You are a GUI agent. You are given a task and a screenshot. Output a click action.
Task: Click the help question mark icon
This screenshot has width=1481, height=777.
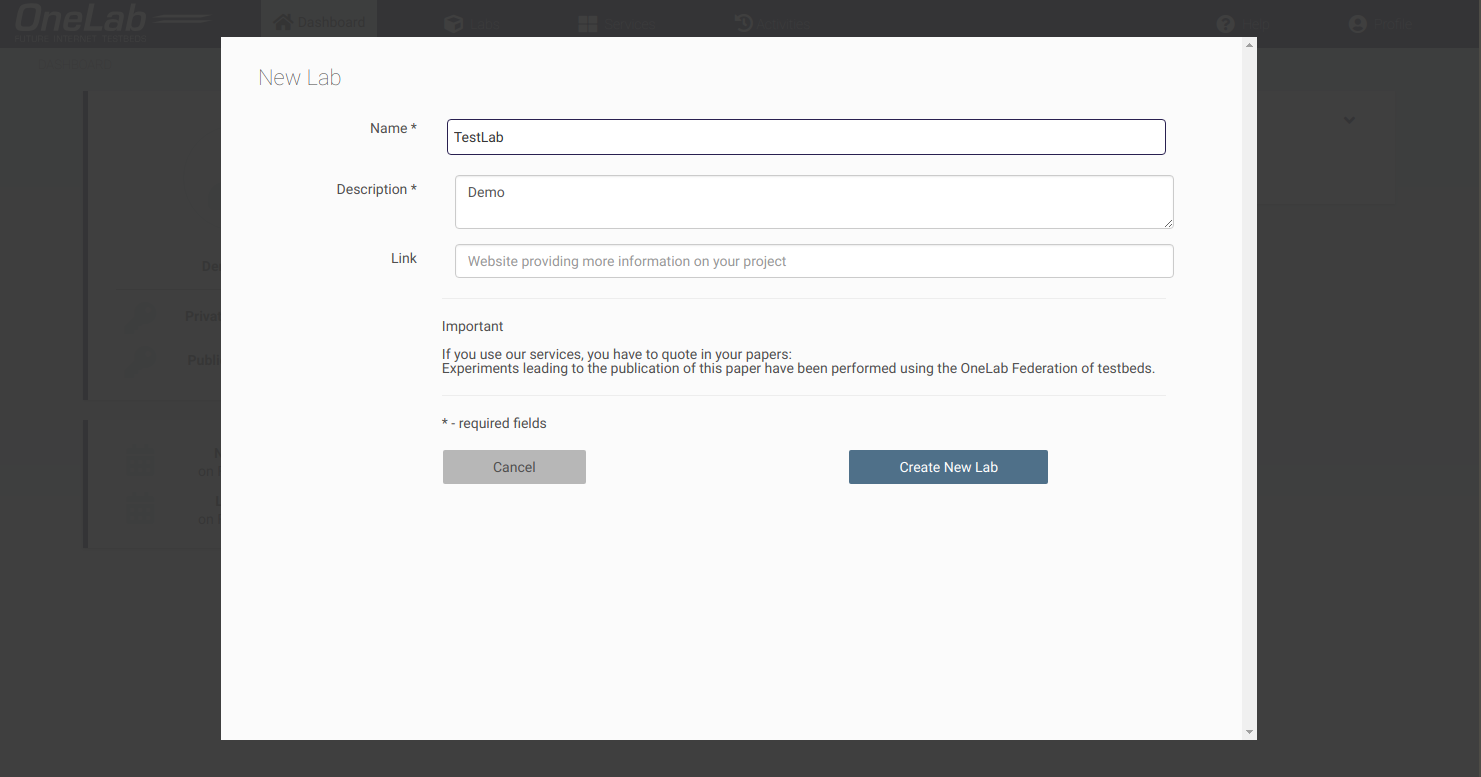(1225, 23)
